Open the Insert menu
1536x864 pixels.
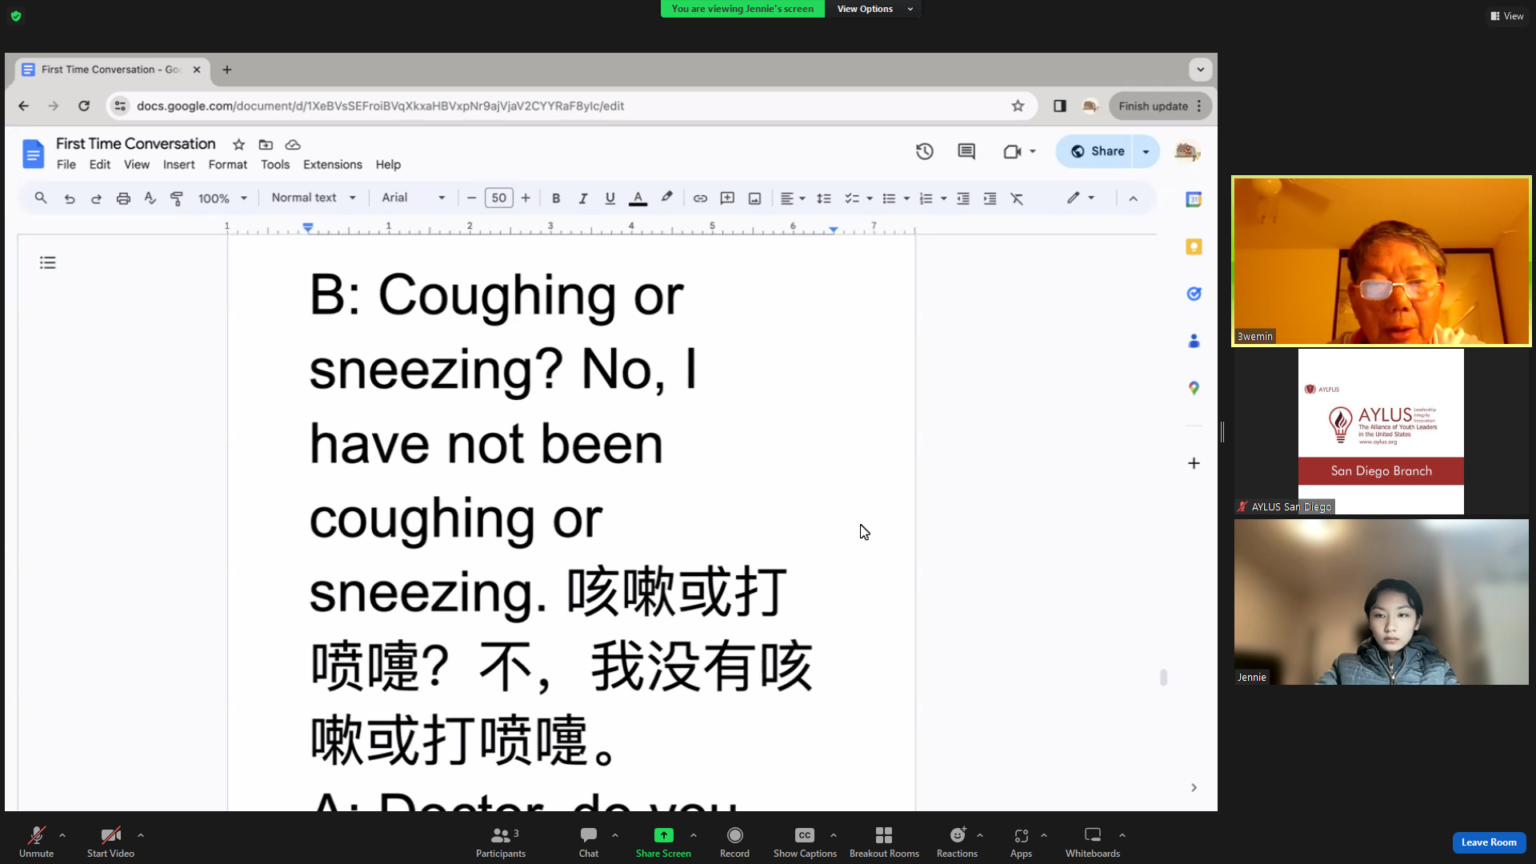pyautogui.click(x=179, y=165)
